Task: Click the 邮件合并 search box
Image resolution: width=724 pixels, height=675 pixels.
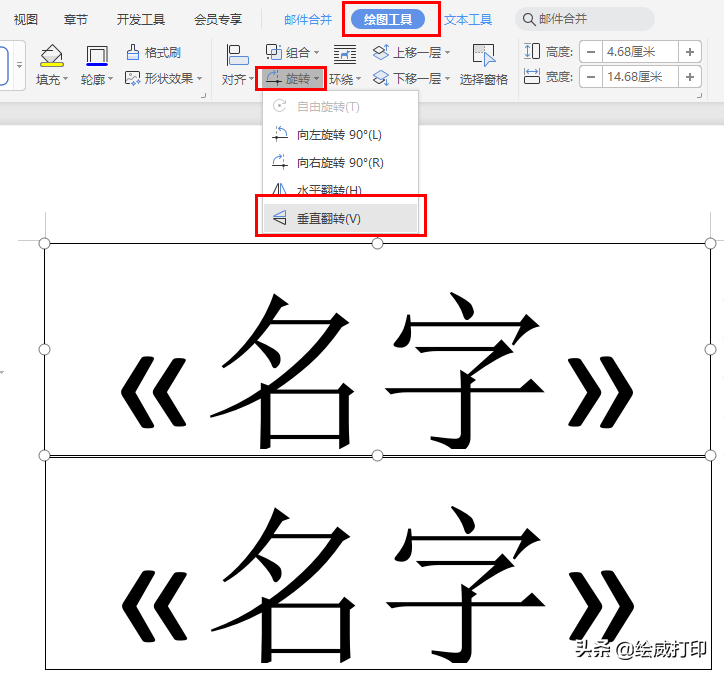Action: [585, 19]
